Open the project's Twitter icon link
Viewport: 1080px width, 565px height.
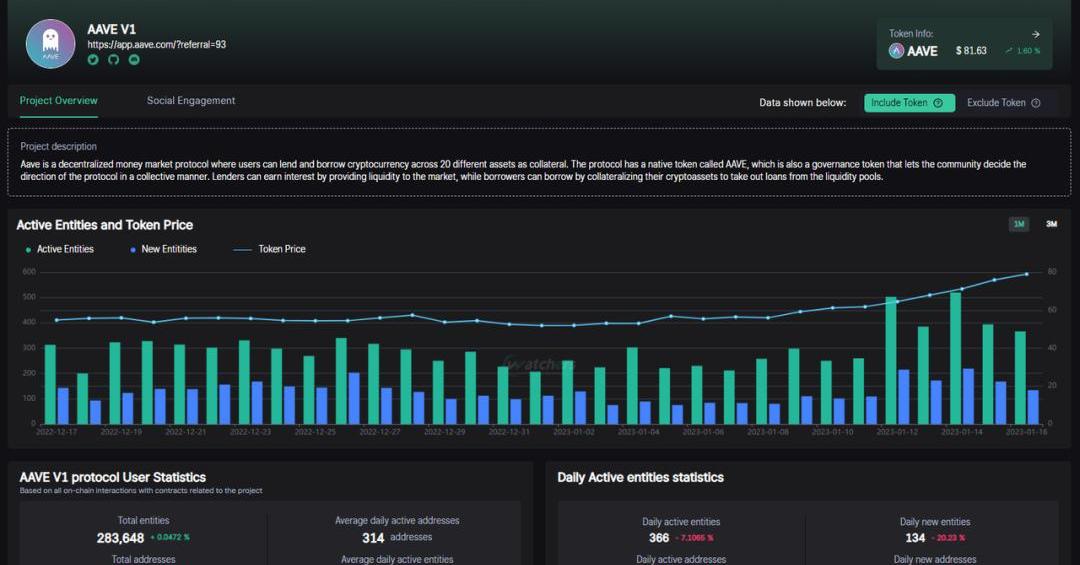[93, 60]
